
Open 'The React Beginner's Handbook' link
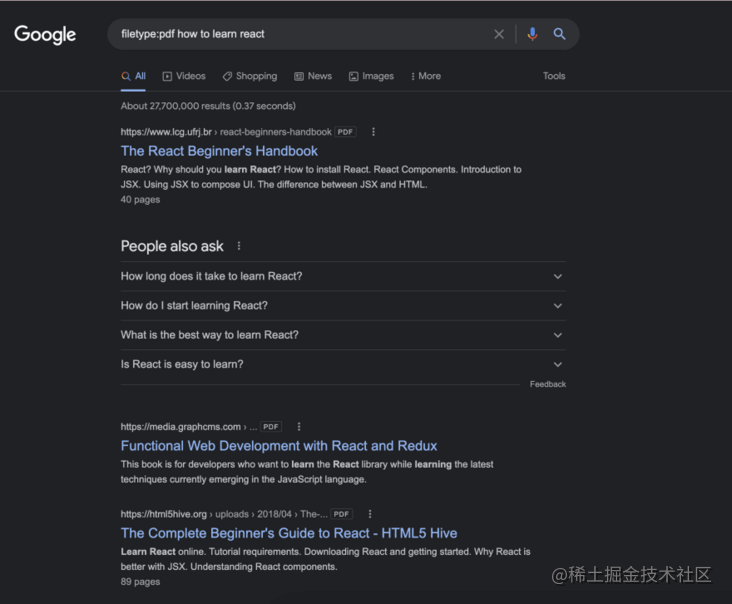219,151
